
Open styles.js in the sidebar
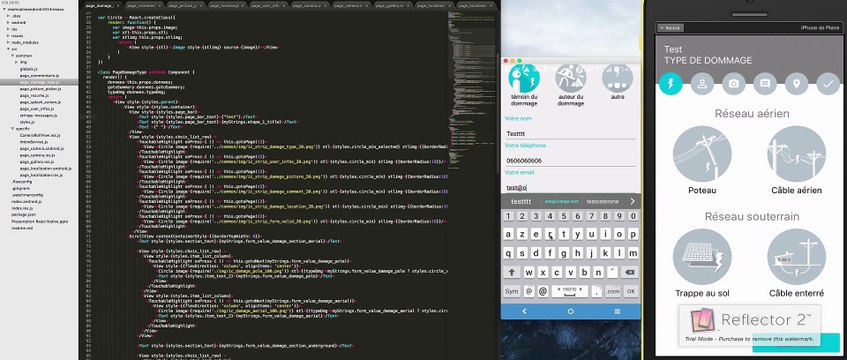click(27, 122)
